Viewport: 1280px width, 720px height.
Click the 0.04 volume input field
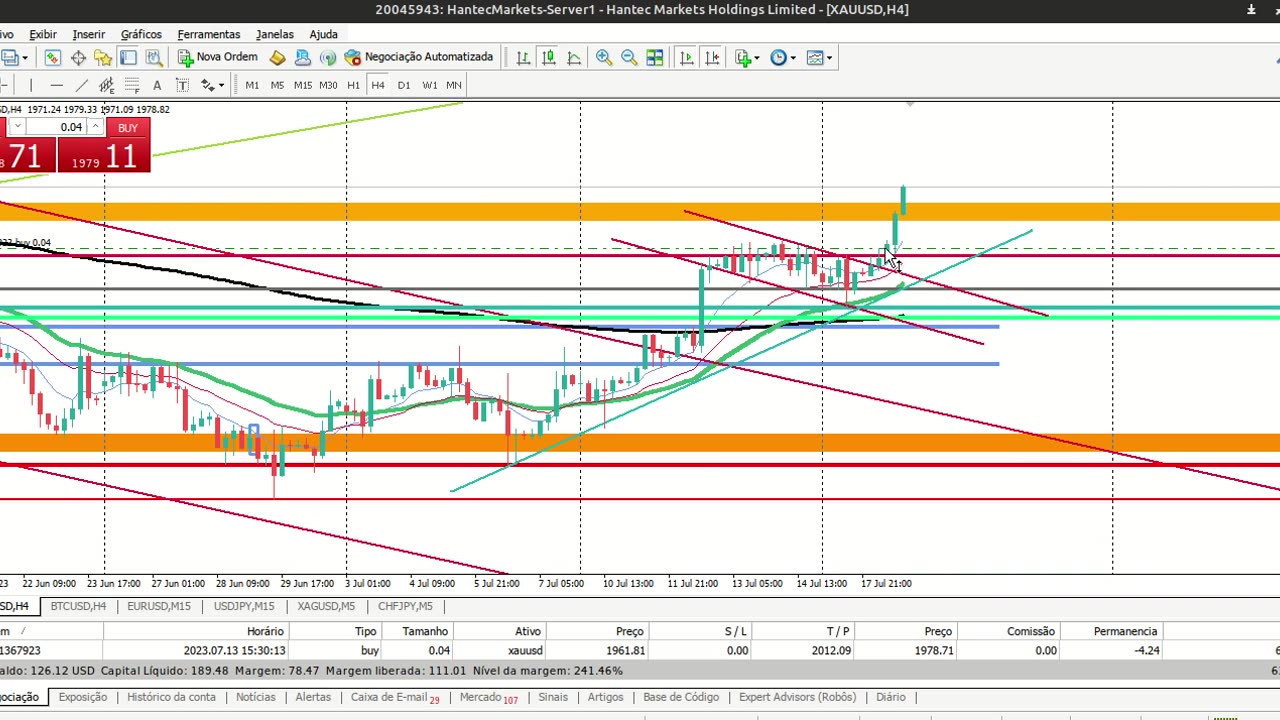[x=57, y=127]
